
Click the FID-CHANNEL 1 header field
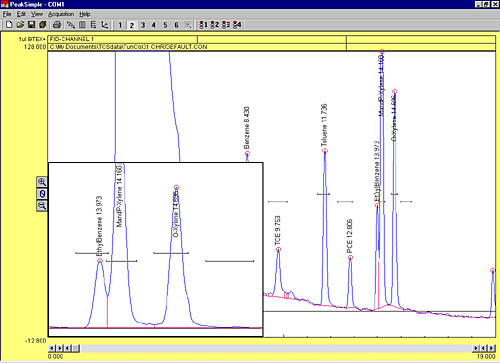click(x=123, y=39)
